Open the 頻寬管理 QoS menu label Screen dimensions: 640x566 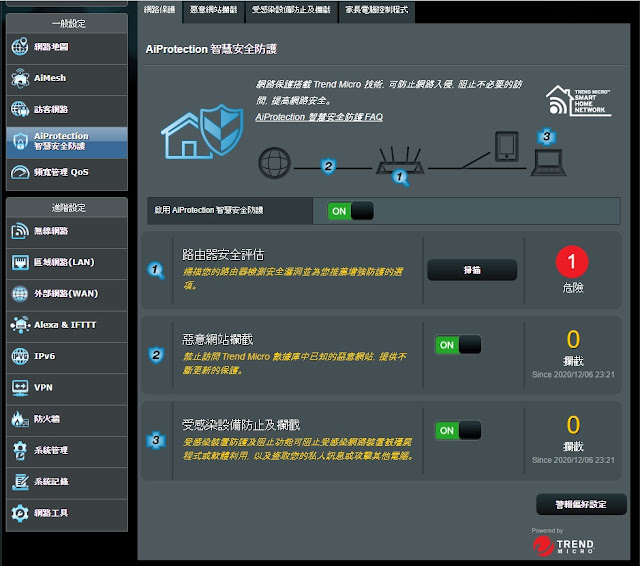pyautogui.click(x=61, y=172)
